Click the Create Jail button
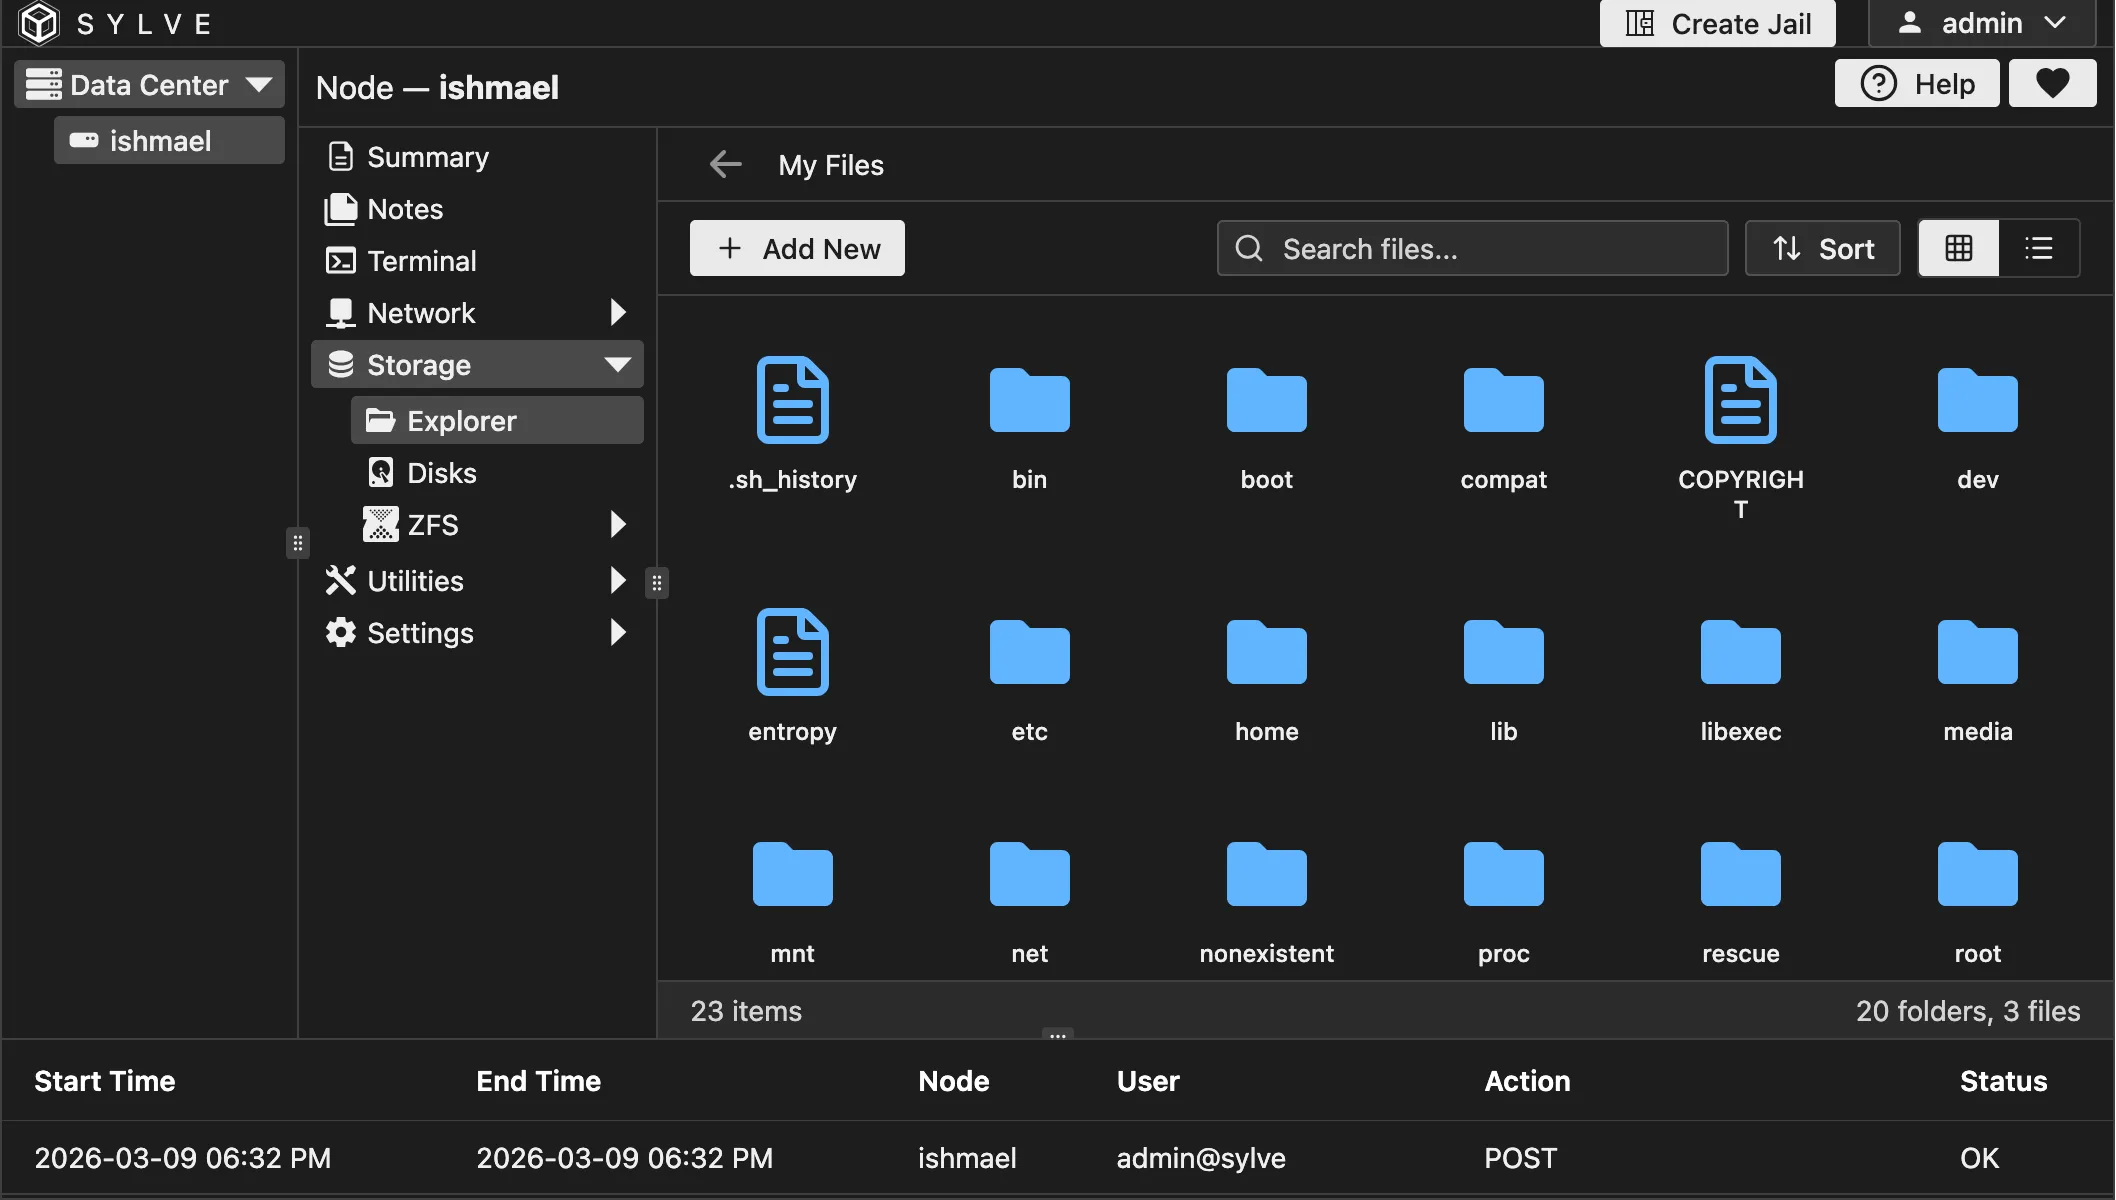 point(1716,23)
